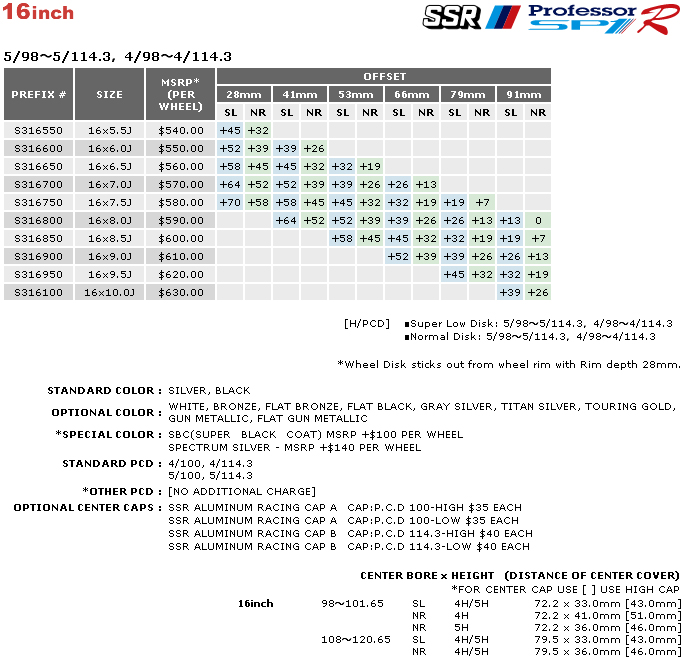Click the 16×5.5J size cell
The height and width of the screenshot is (660, 685).
click(110, 130)
